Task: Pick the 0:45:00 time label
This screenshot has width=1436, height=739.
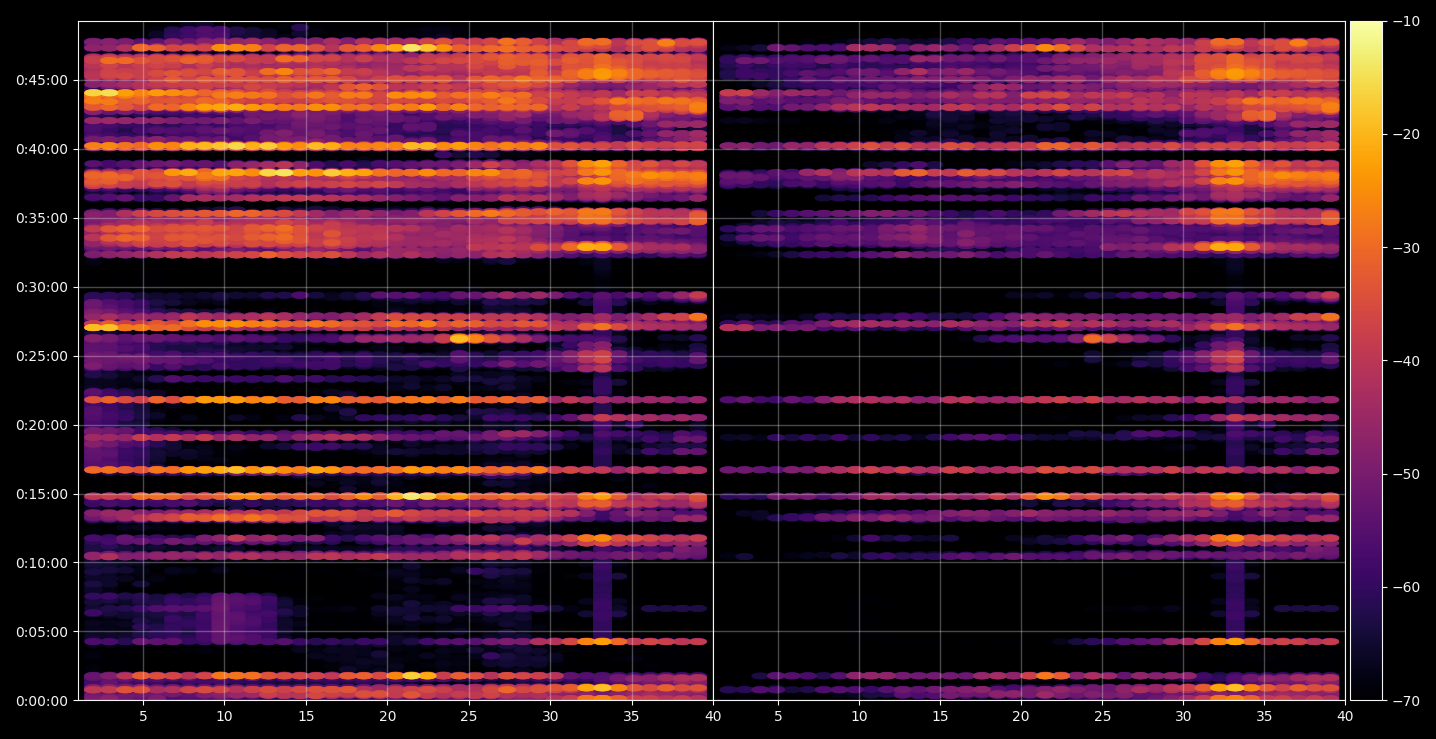Action: [x=42, y=80]
